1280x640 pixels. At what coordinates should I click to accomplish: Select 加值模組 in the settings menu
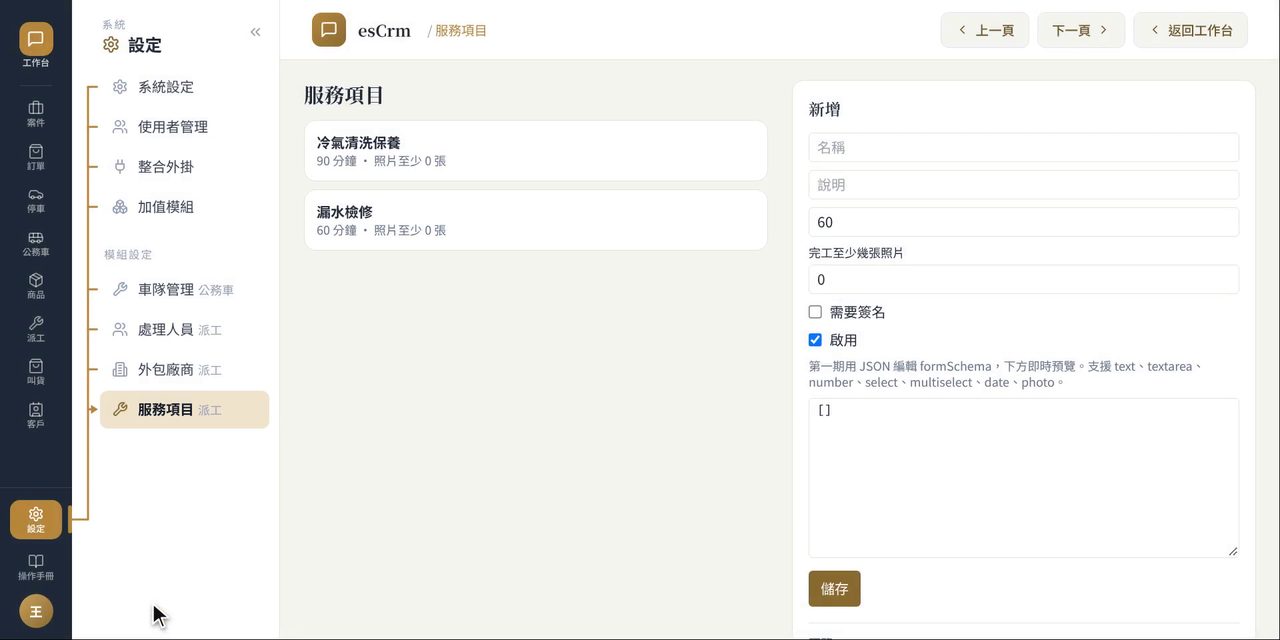[x=184, y=207]
